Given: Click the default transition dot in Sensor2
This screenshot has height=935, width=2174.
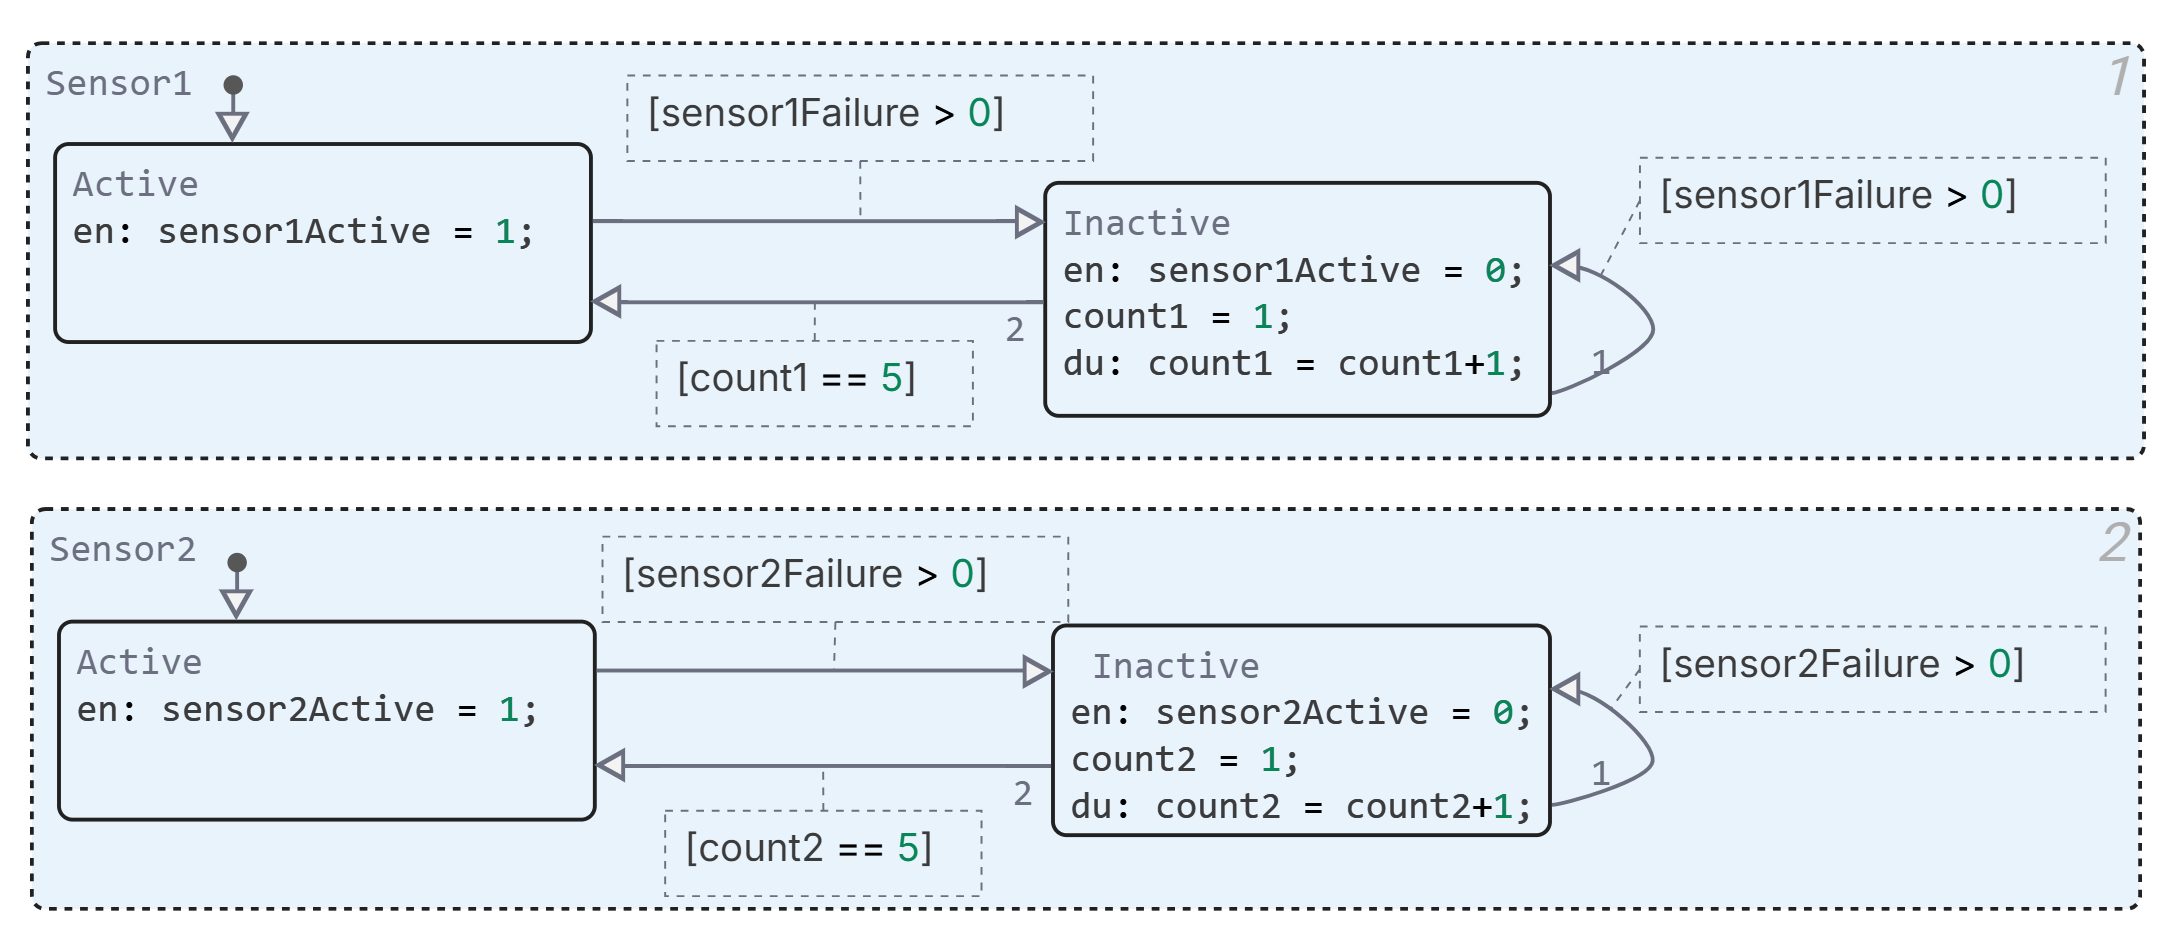Looking at the screenshot, I should (237, 562).
